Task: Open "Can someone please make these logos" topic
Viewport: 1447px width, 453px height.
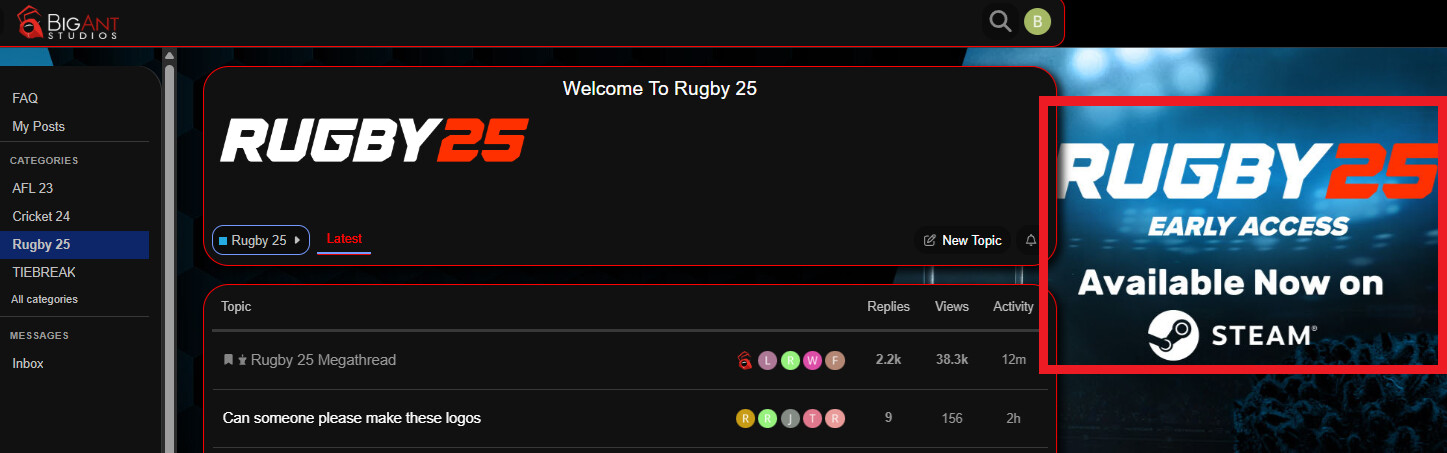Action: click(352, 418)
